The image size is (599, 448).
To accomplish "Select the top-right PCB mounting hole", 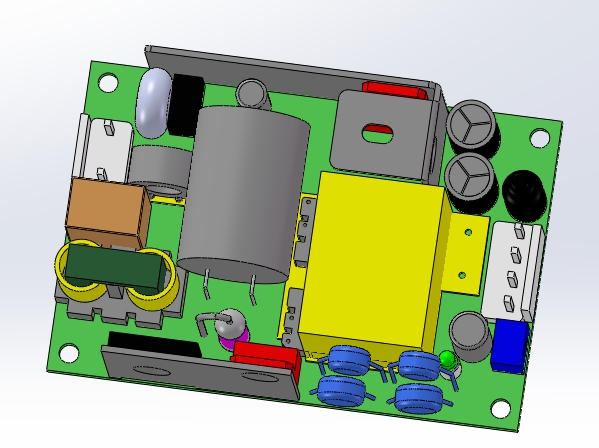I will (x=539, y=138).
